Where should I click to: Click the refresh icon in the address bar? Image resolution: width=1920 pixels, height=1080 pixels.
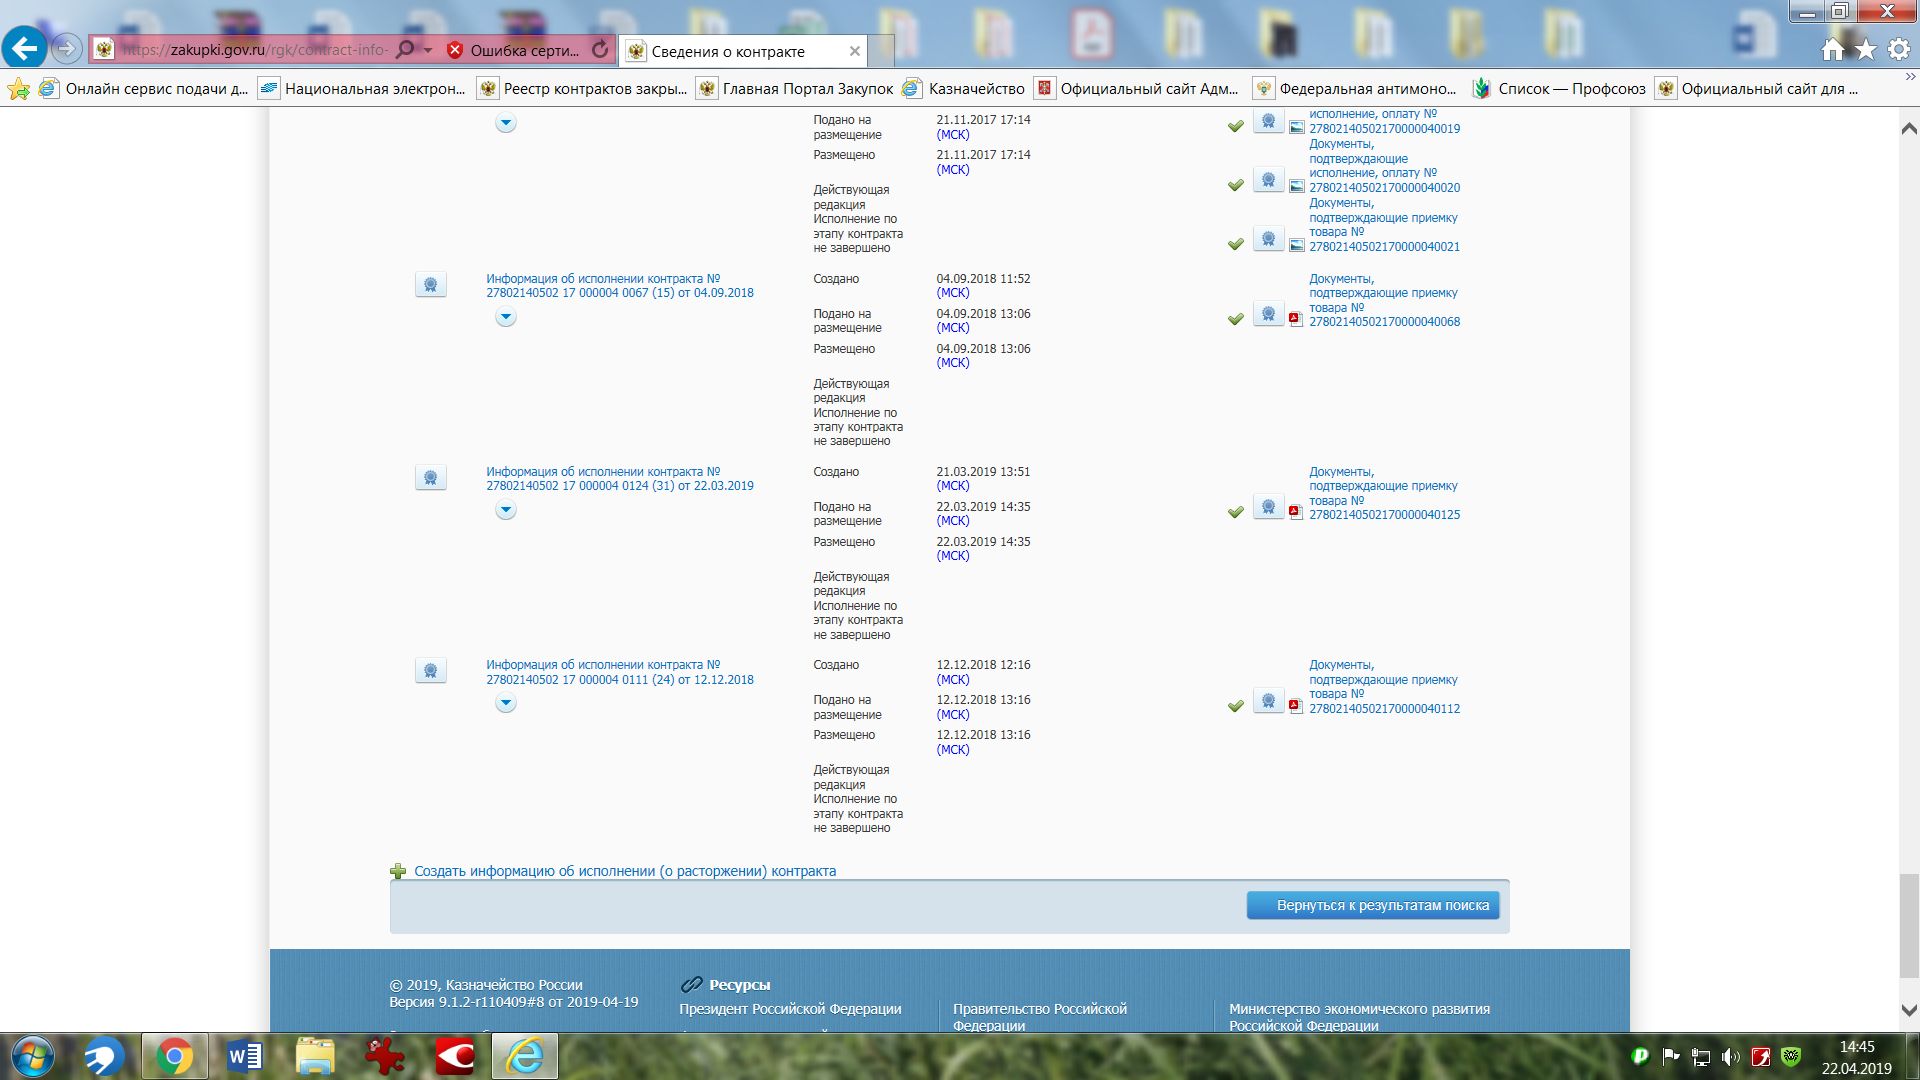(600, 49)
